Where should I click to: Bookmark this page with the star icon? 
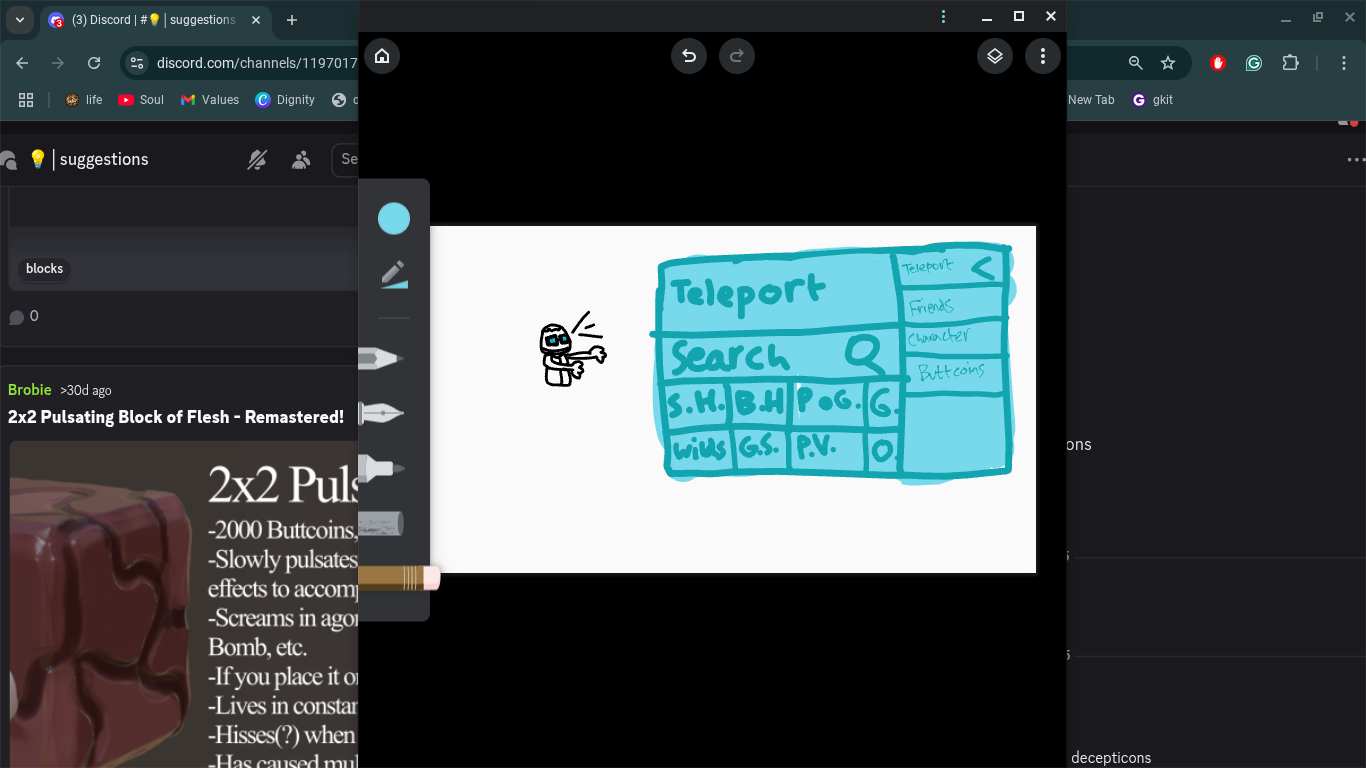pyautogui.click(x=1168, y=63)
